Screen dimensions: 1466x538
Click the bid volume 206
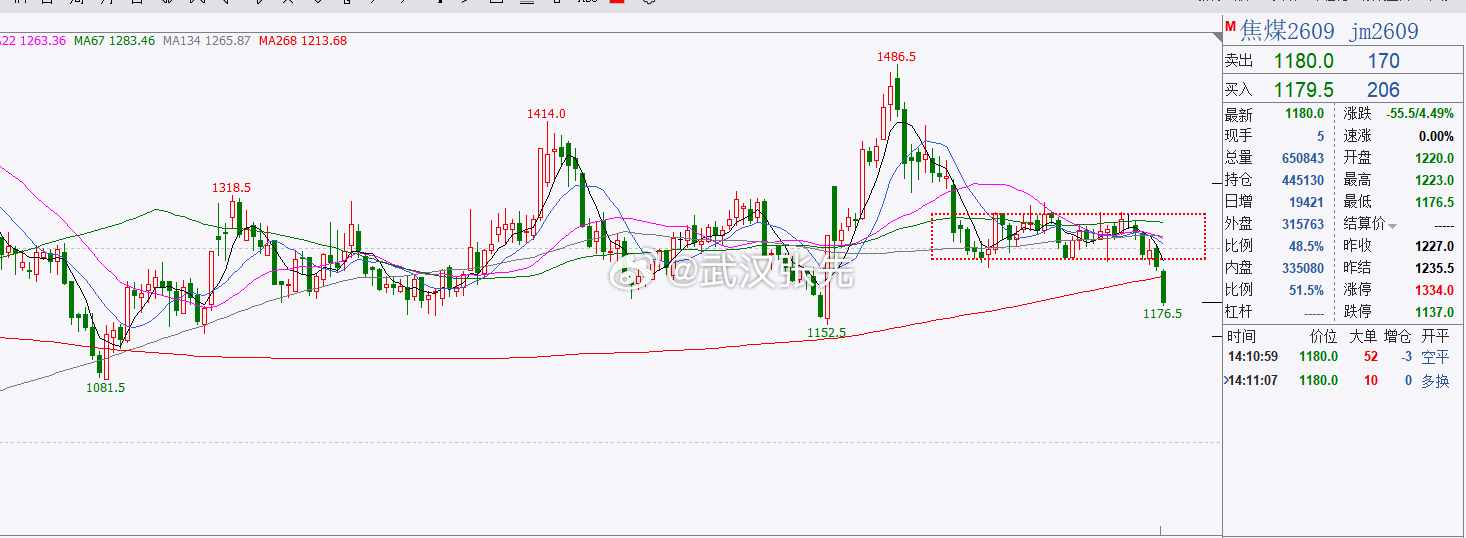(1383, 90)
